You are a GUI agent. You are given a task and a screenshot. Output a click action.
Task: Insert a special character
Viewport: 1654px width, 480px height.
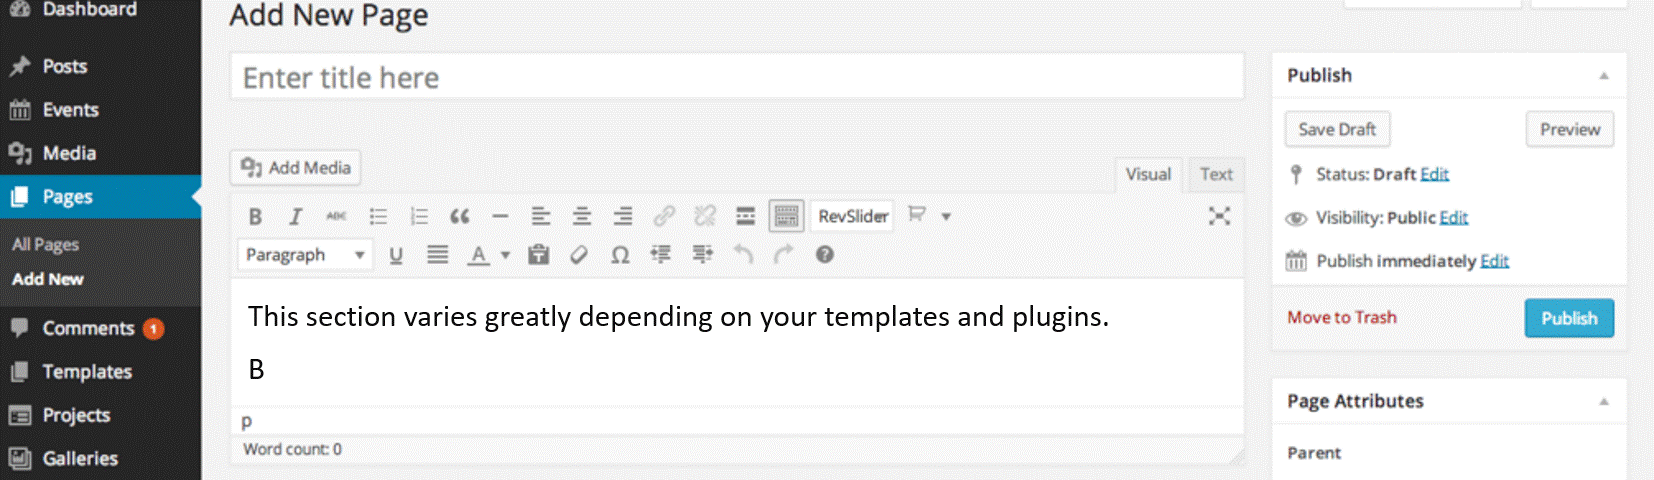[620, 255]
